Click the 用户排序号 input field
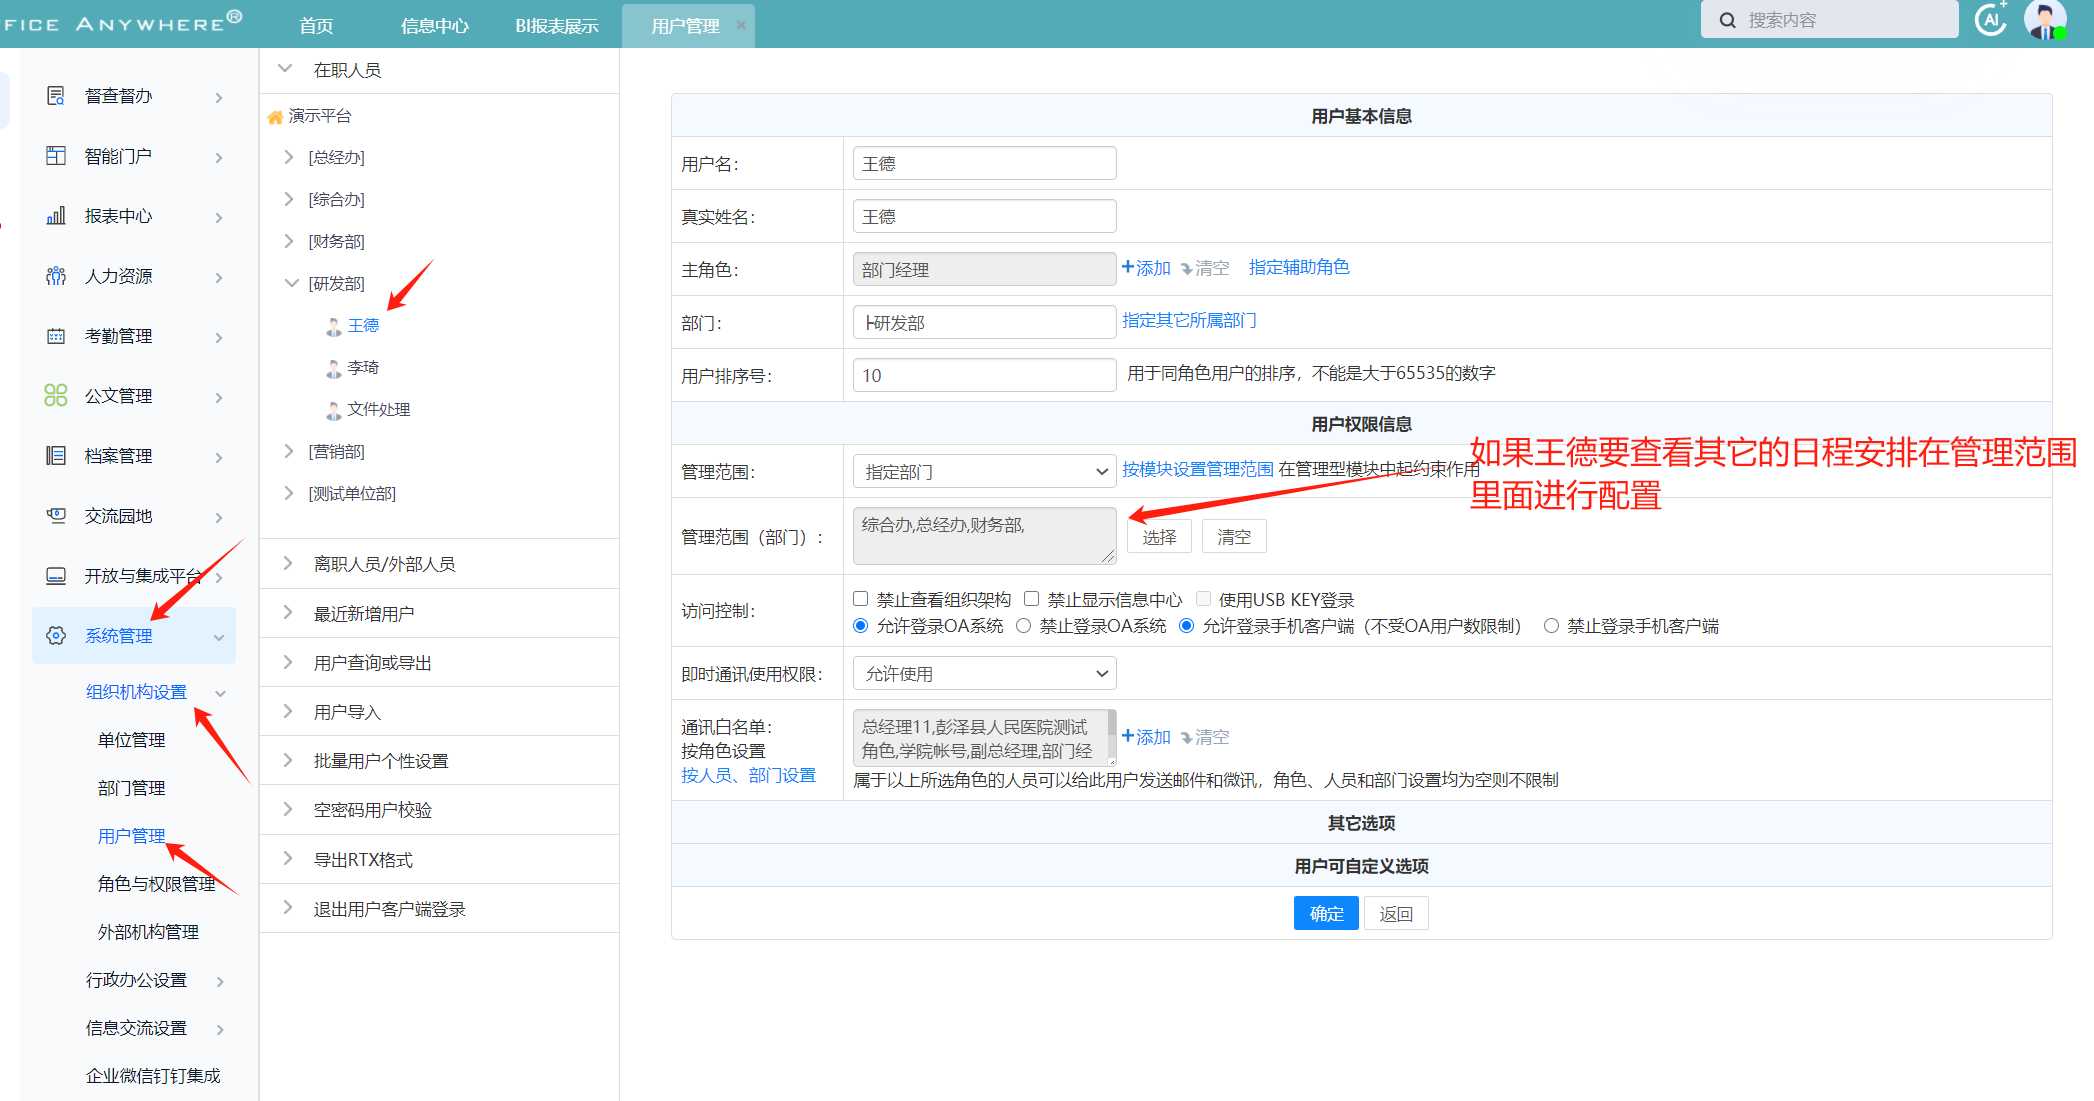Viewport: 2094px width, 1101px height. click(x=984, y=375)
